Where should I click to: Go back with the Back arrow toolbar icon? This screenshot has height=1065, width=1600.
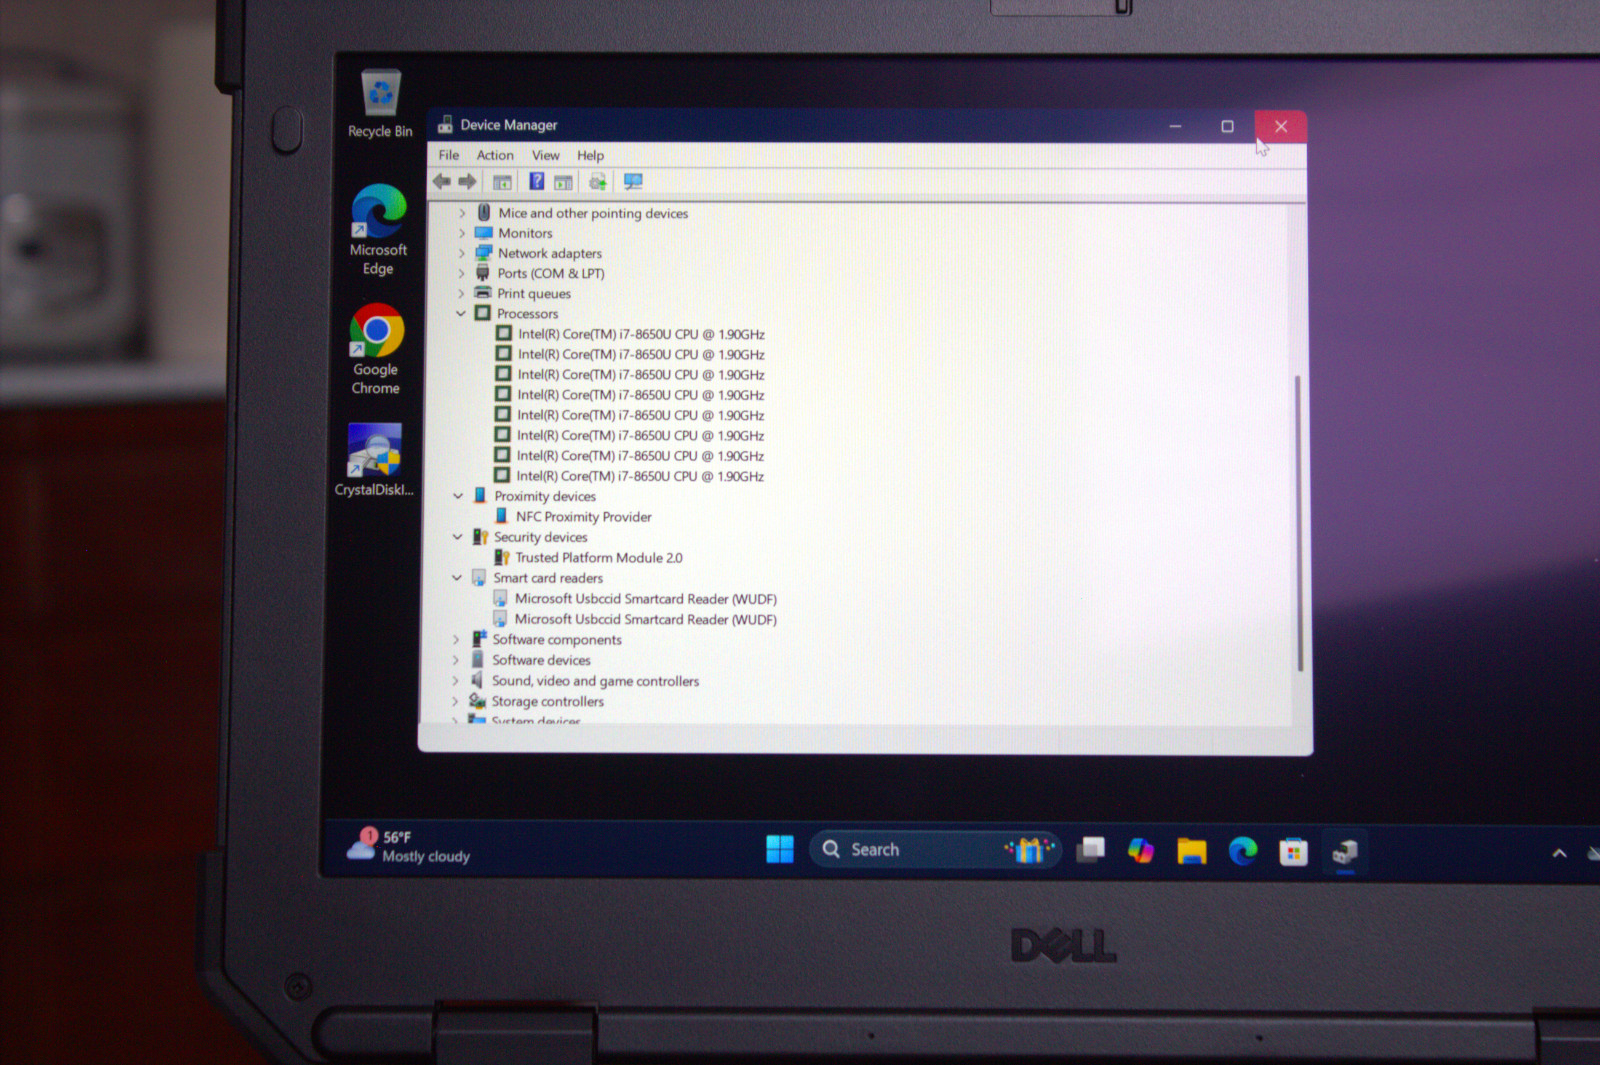[442, 181]
